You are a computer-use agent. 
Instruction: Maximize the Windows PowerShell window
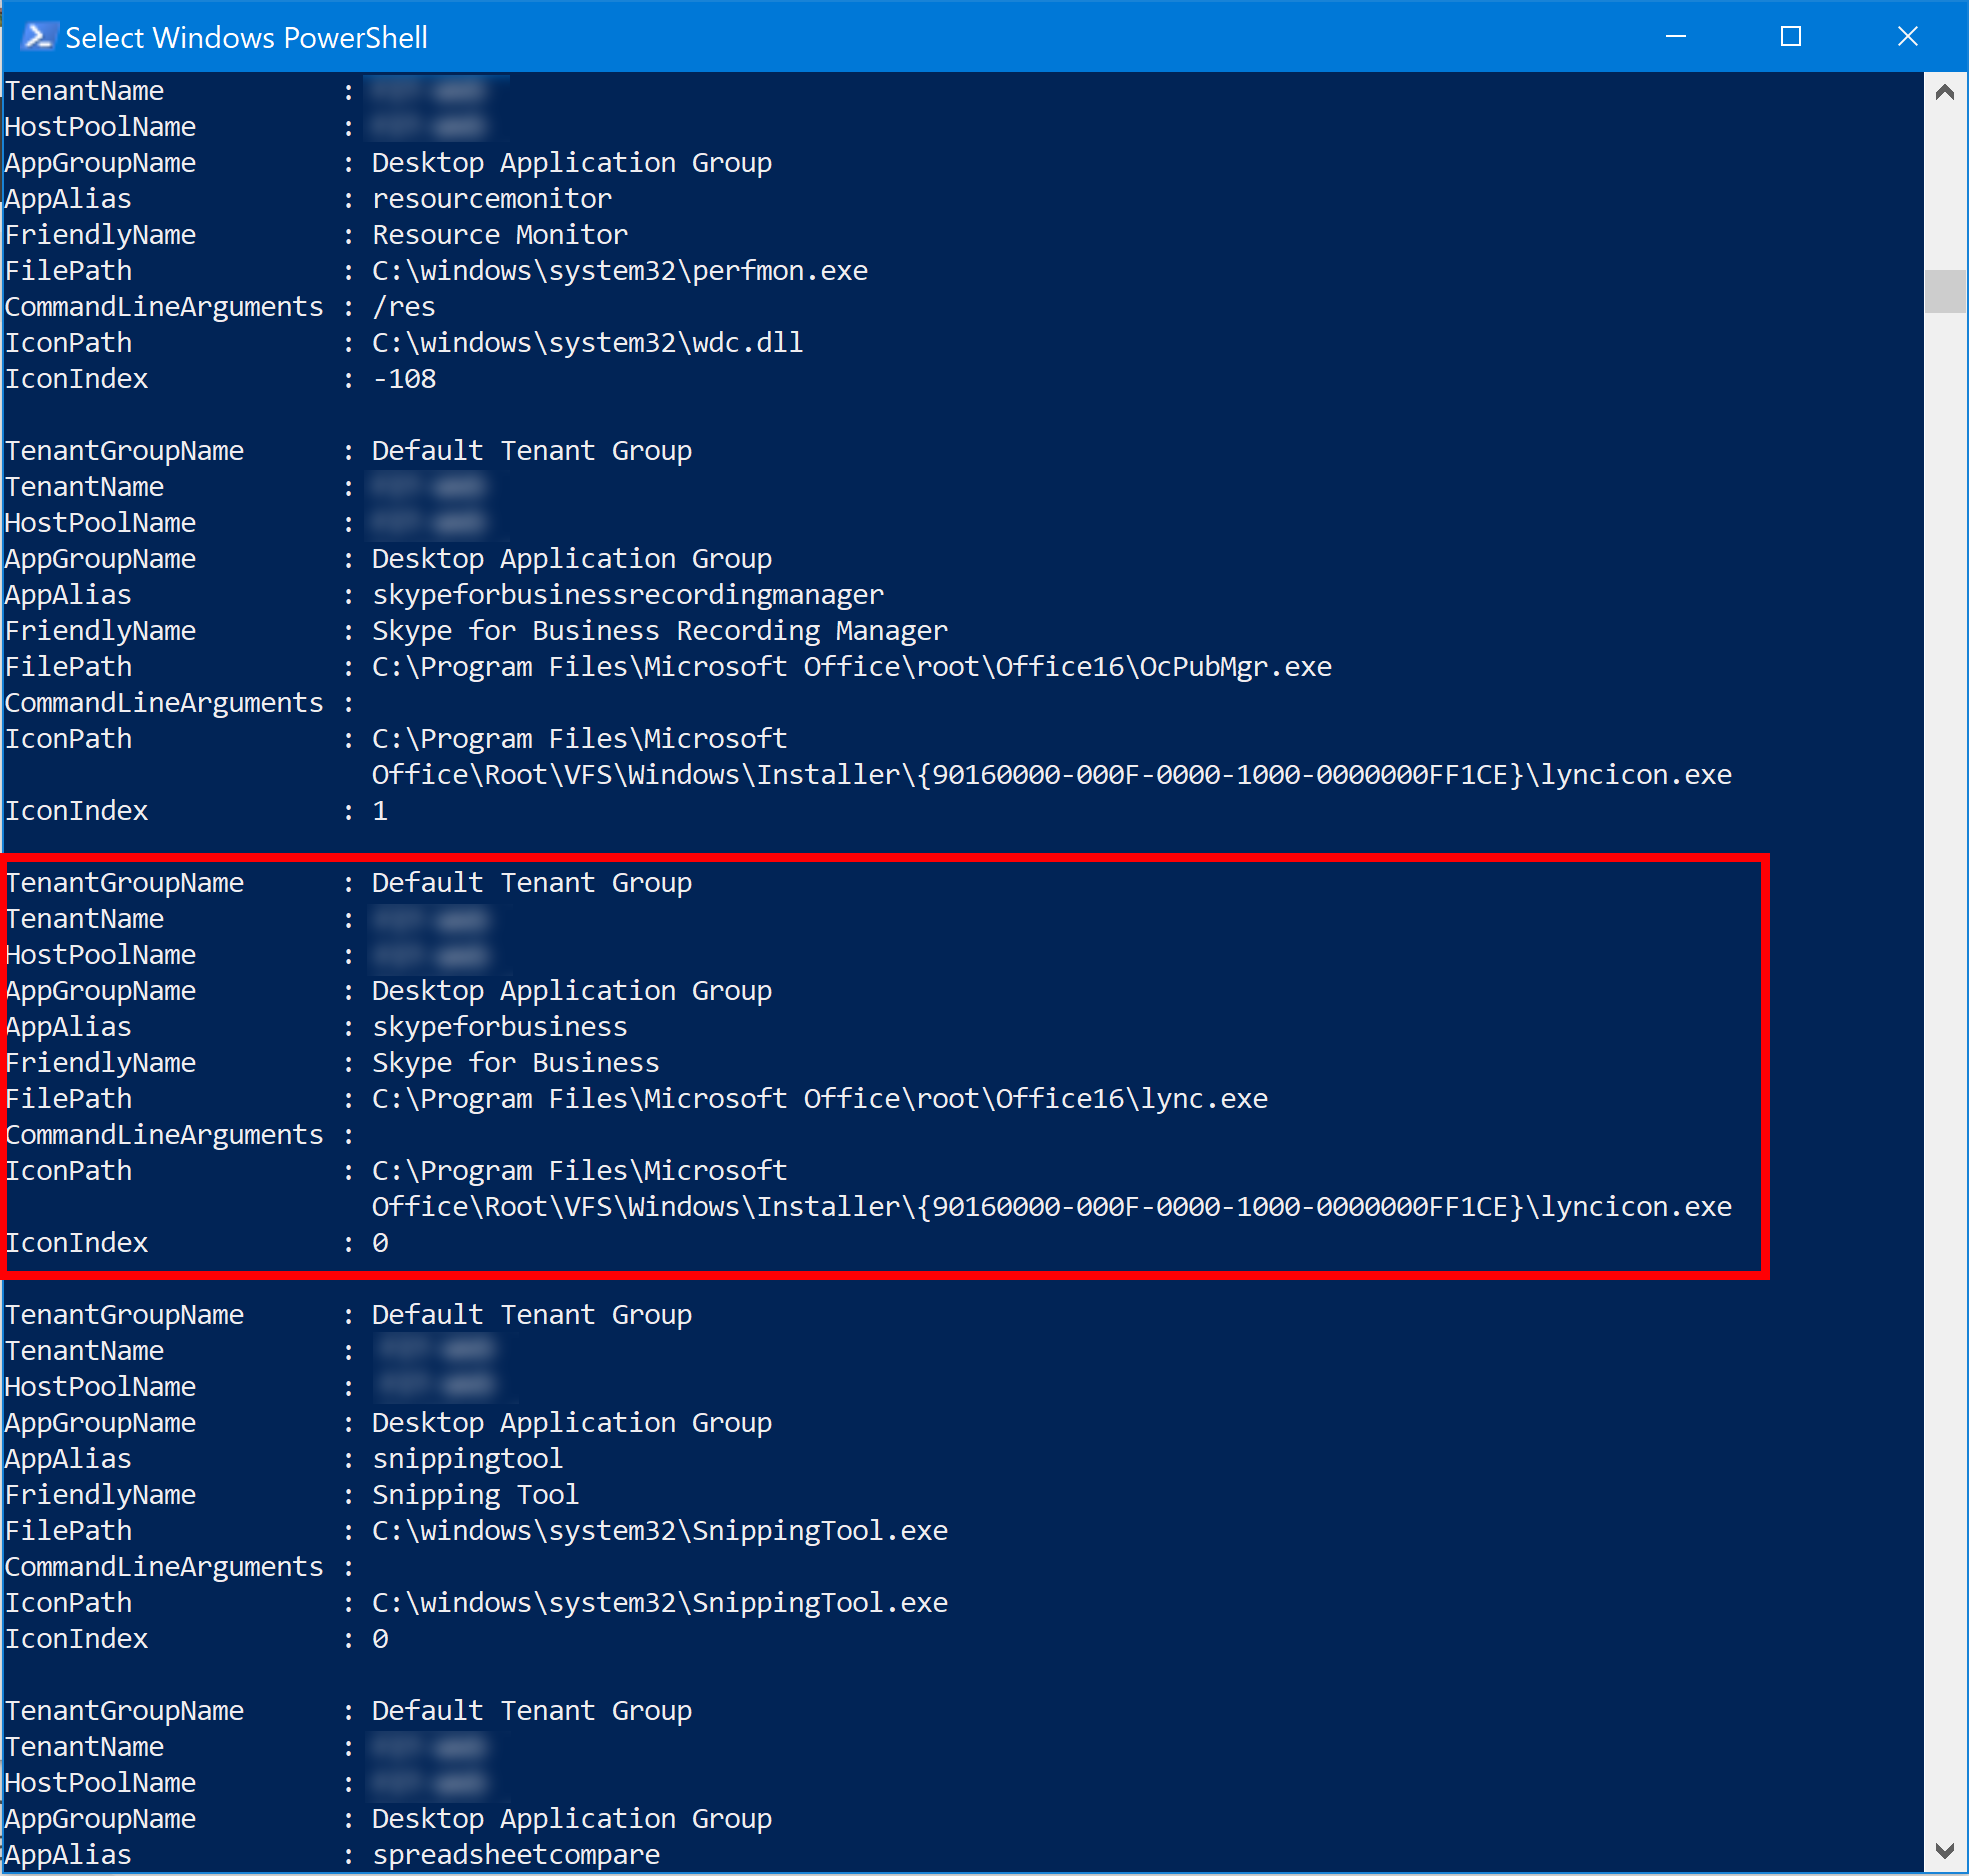pyautogui.click(x=1791, y=37)
